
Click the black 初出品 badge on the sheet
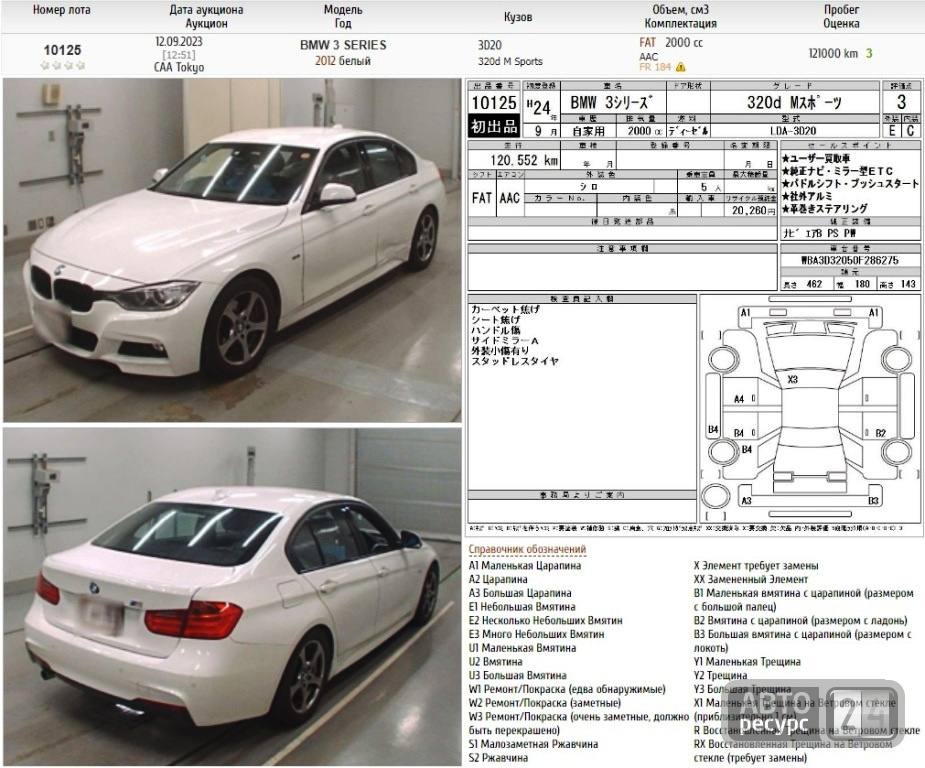(x=494, y=126)
